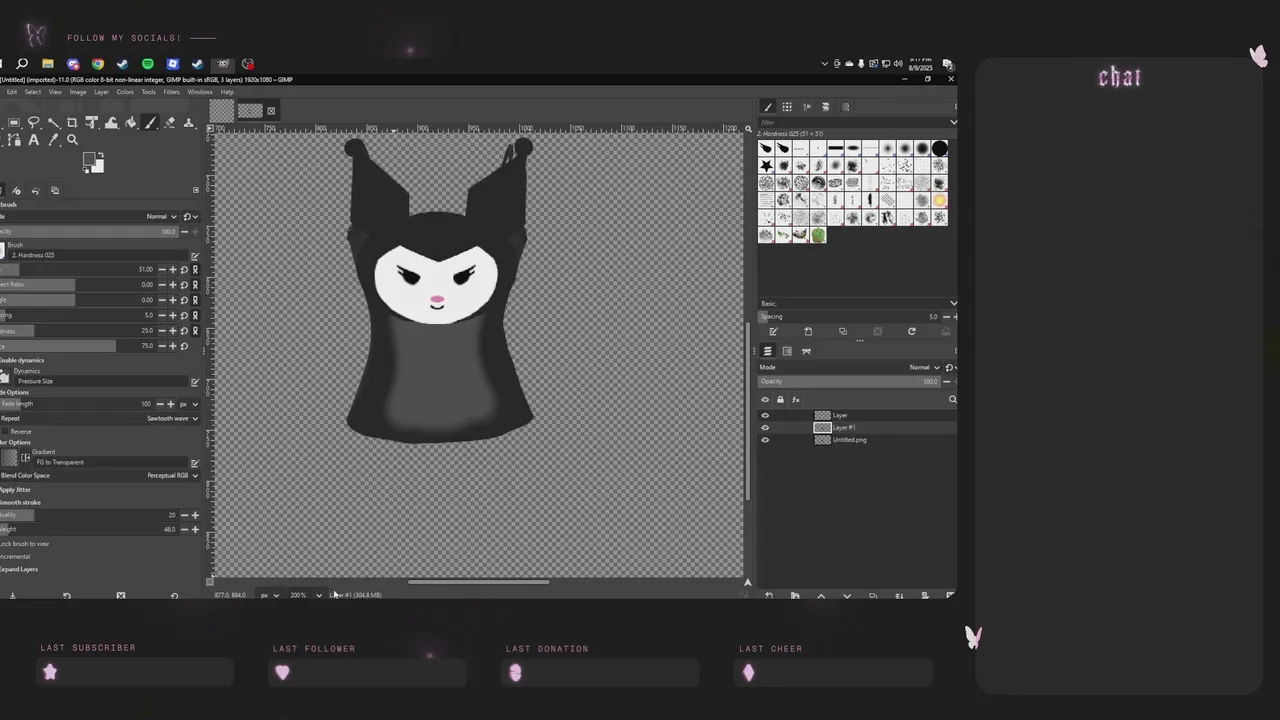Toggle visibility of the top Layer

click(765, 415)
